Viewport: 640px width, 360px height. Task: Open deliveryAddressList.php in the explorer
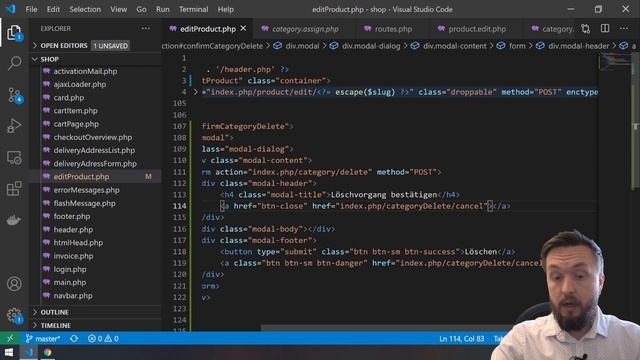(94, 150)
